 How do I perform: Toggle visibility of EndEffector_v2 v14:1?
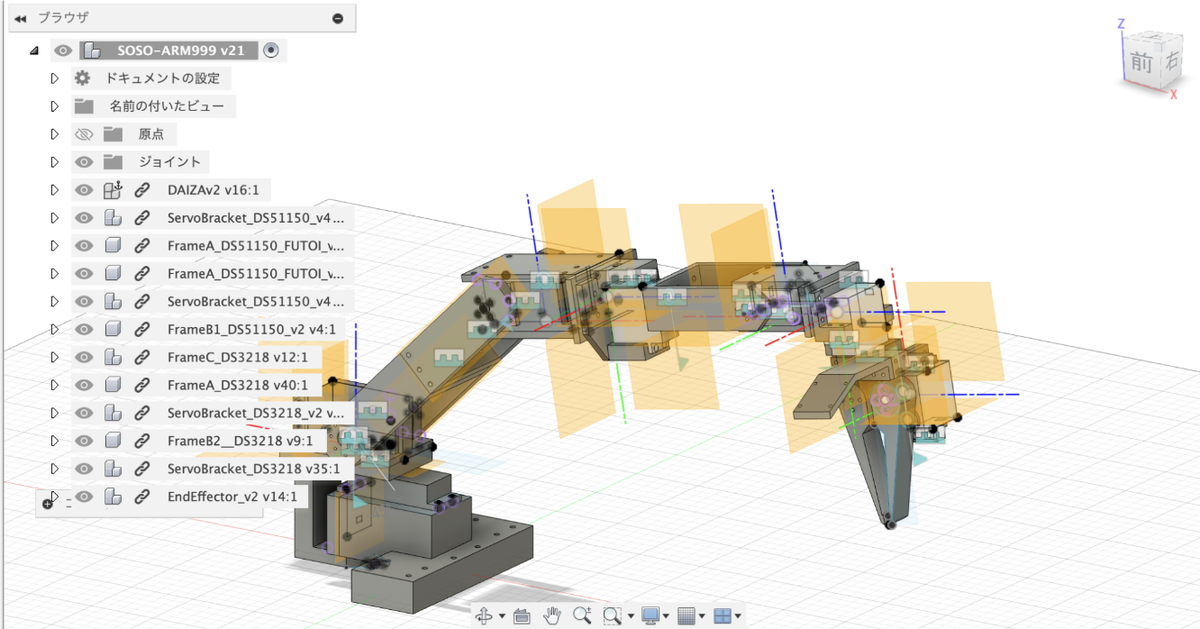(x=84, y=496)
